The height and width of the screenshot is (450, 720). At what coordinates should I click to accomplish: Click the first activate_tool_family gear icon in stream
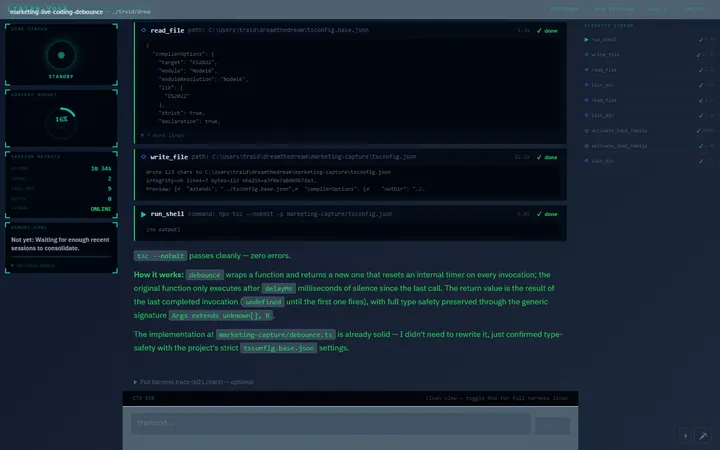coord(586,131)
